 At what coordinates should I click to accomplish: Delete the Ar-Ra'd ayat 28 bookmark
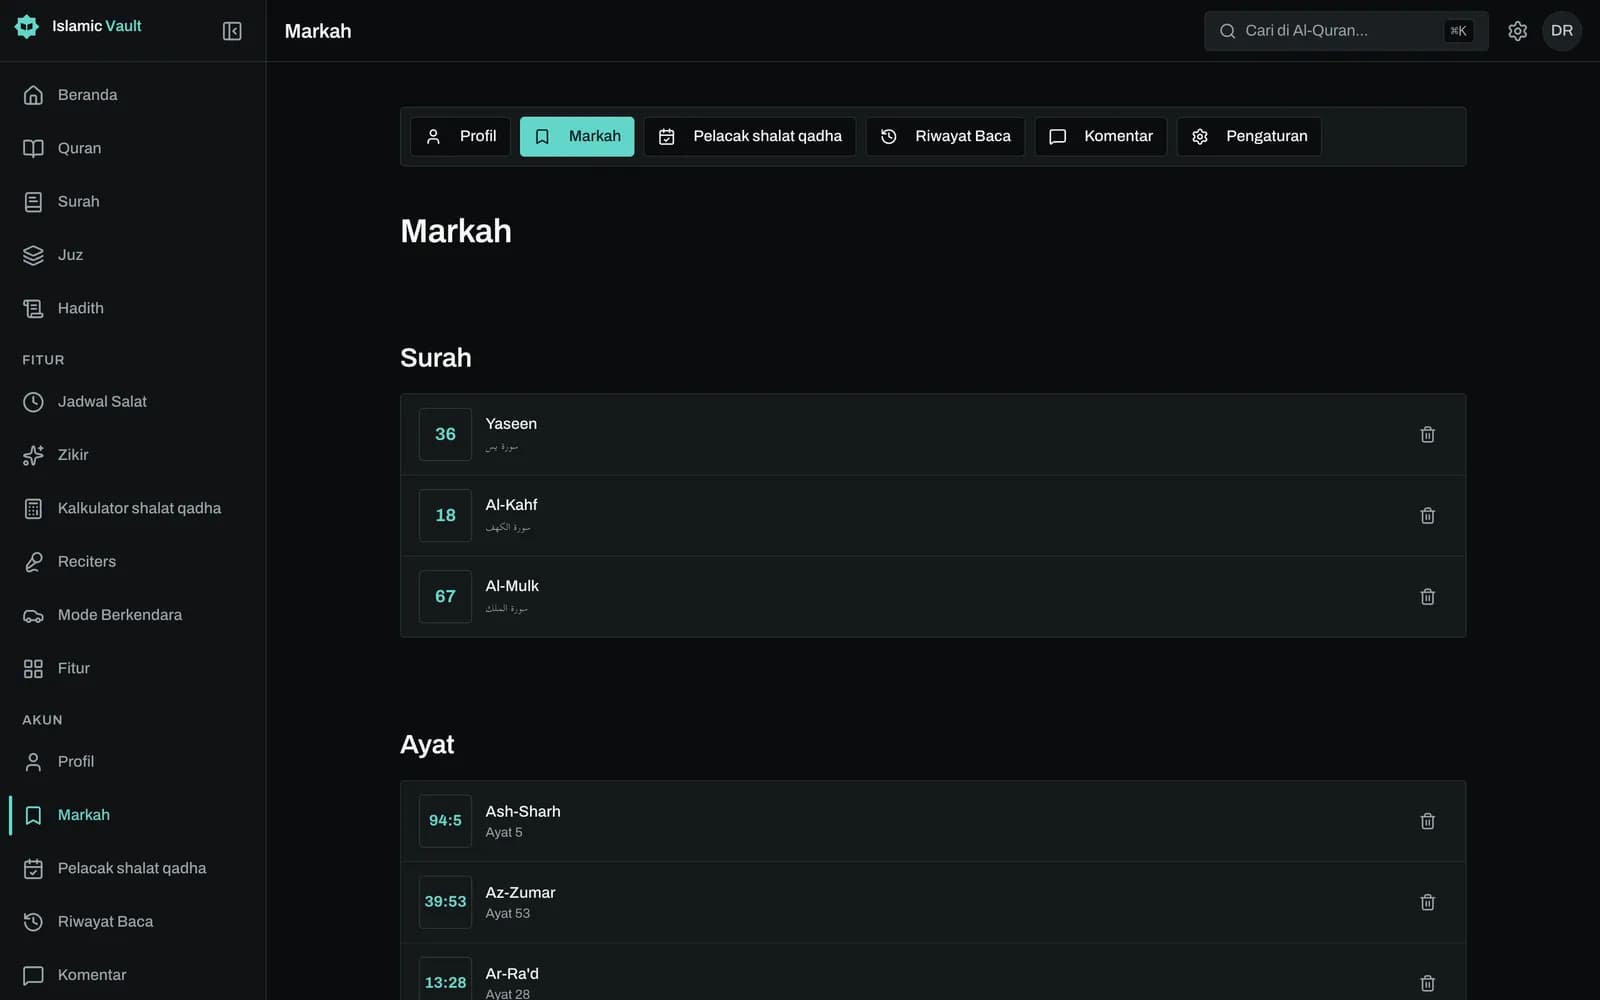1427,983
